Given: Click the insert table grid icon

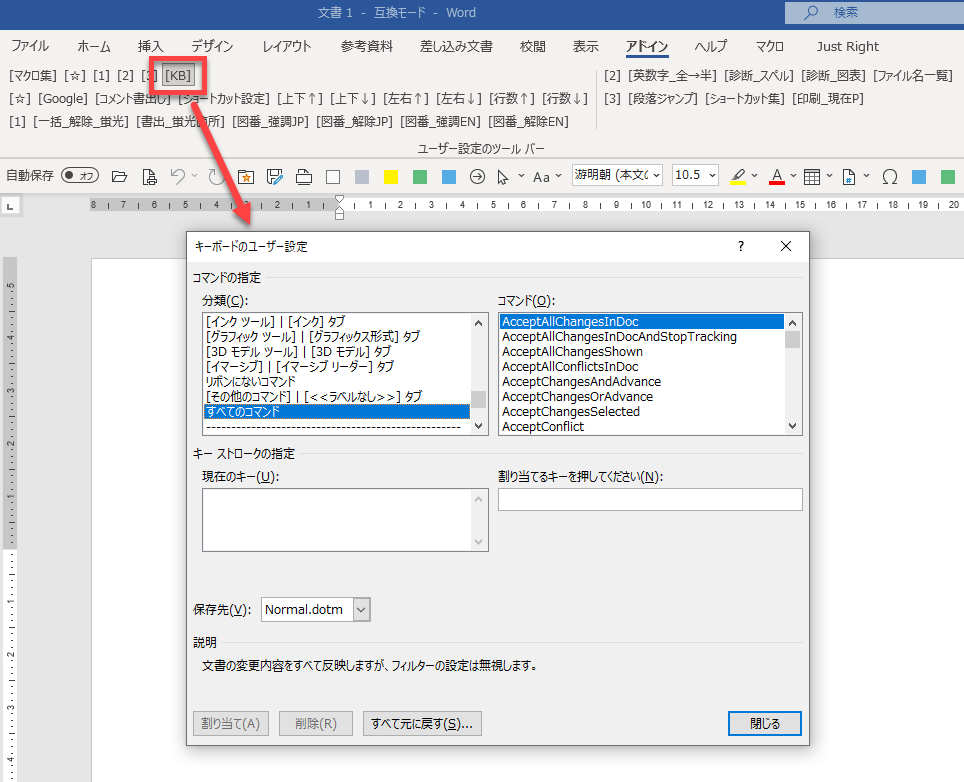Looking at the screenshot, I should 812,176.
